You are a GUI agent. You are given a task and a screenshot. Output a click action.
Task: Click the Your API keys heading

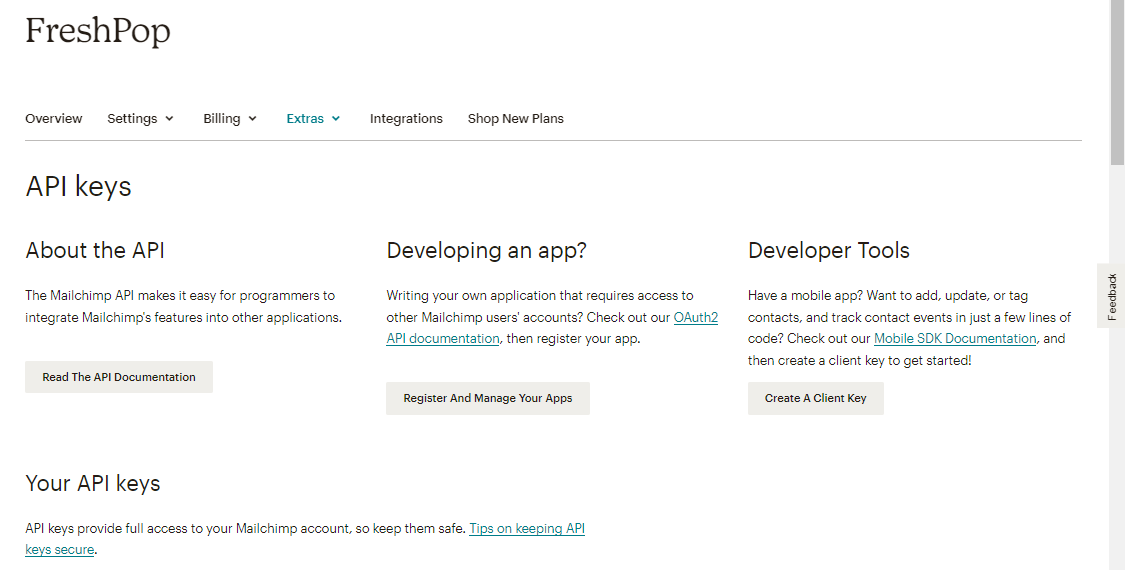[x=93, y=483]
